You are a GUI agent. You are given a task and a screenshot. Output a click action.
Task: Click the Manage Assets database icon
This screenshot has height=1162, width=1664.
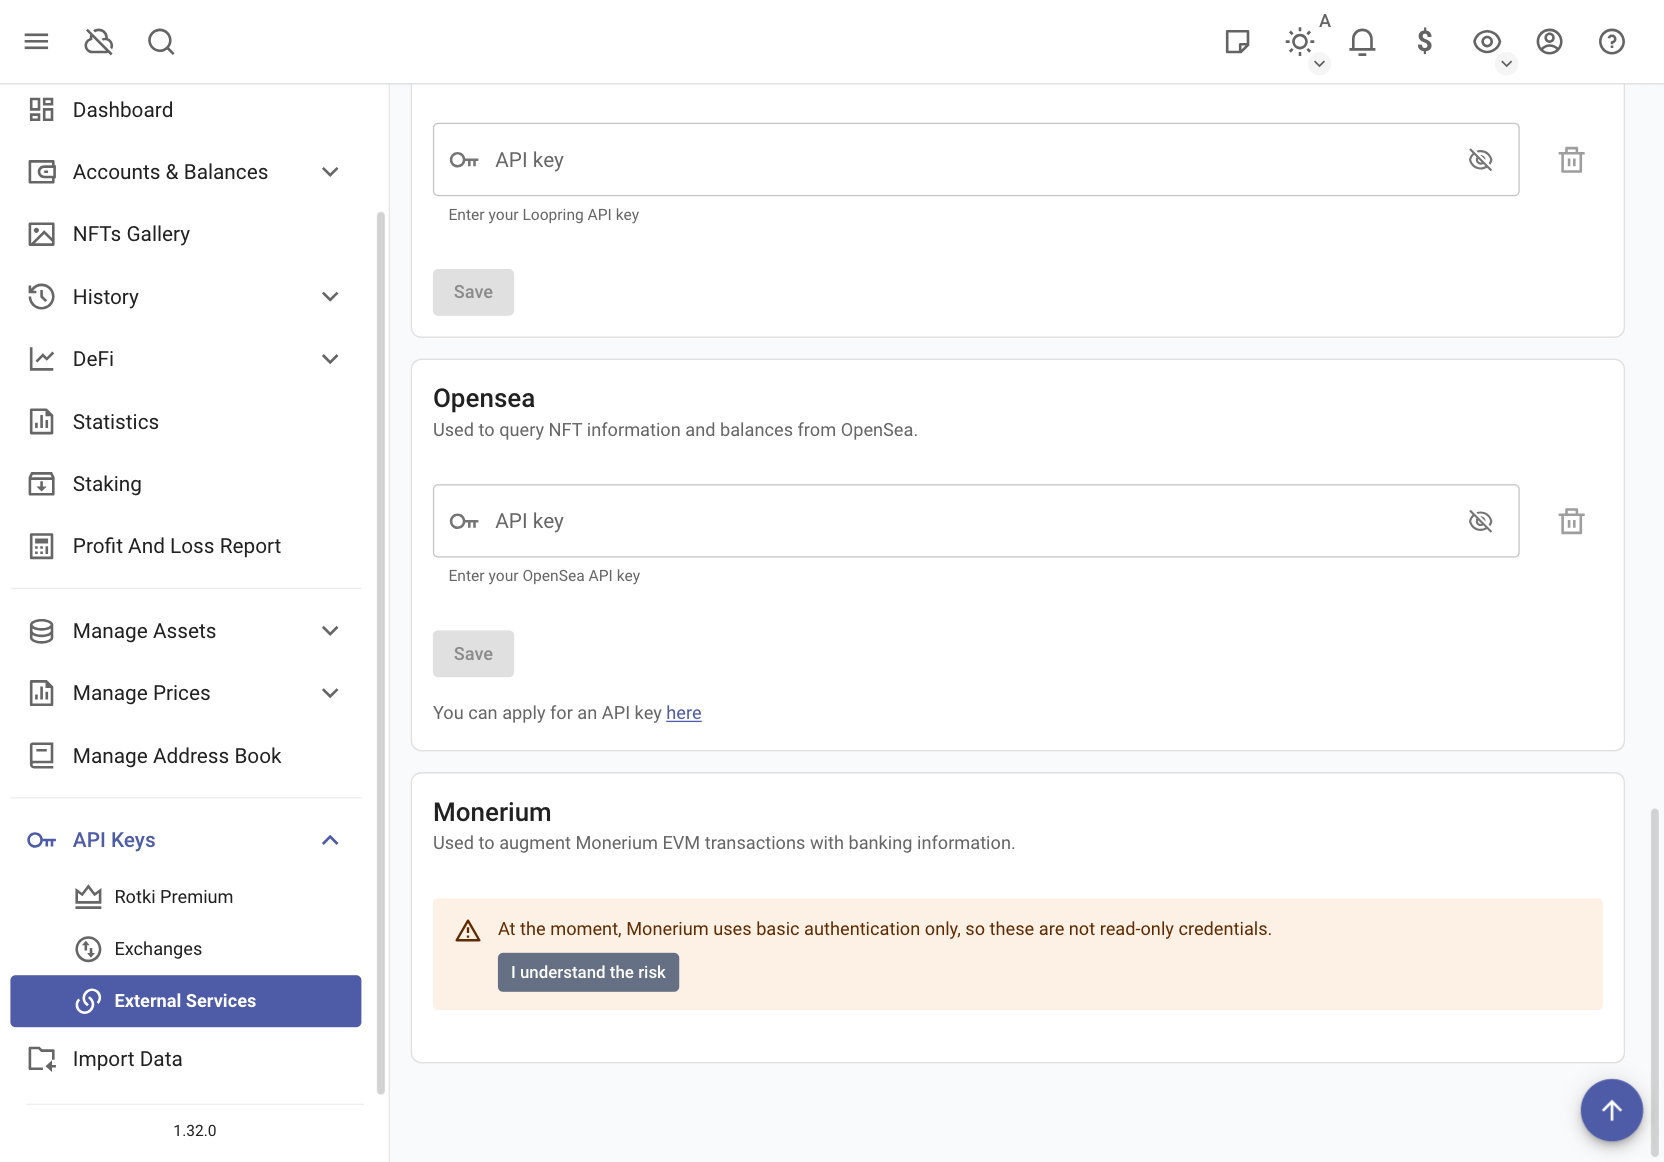point(42,631)
